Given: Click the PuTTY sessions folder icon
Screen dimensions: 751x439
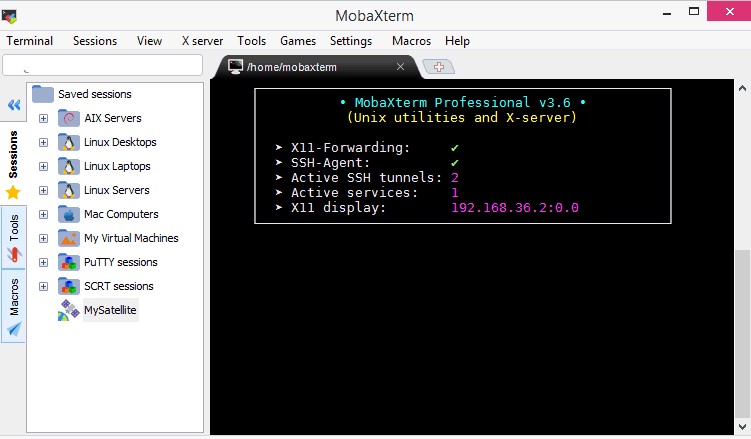Looking at the screenshot, I should [x=68, y=262].
